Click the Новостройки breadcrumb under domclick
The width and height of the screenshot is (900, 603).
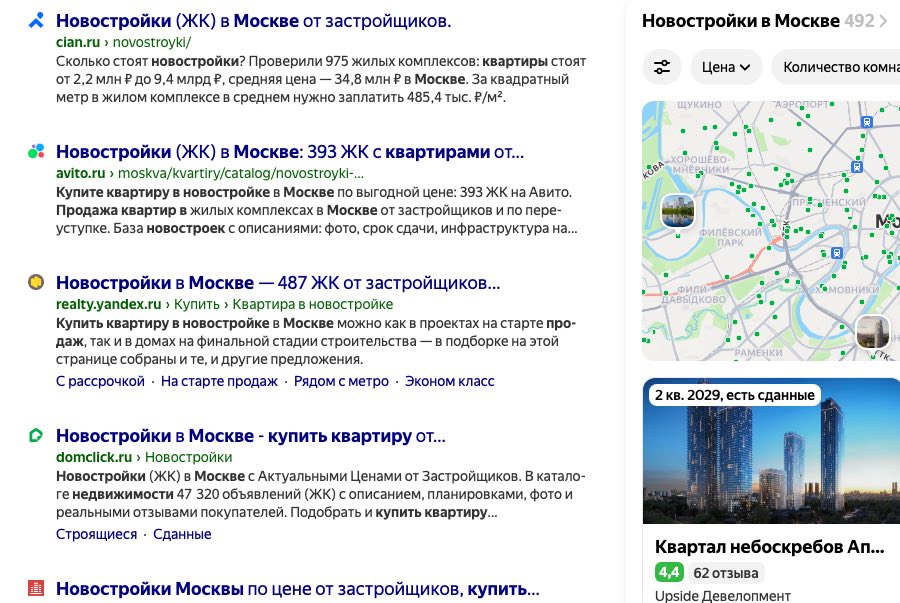pyautogui.click(x=189, y=457)
